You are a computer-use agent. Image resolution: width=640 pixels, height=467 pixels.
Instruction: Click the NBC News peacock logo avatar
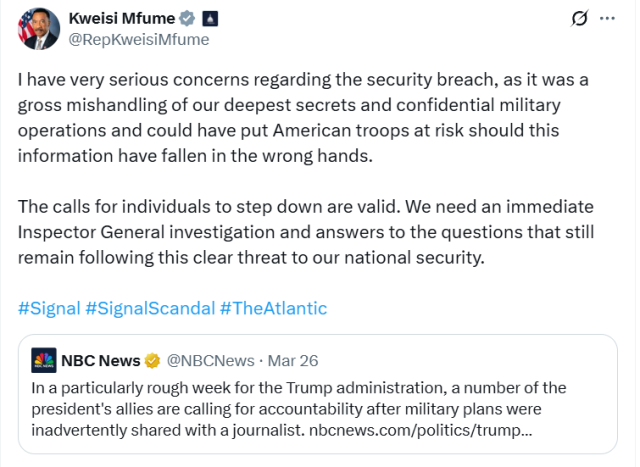coord(44,361)
